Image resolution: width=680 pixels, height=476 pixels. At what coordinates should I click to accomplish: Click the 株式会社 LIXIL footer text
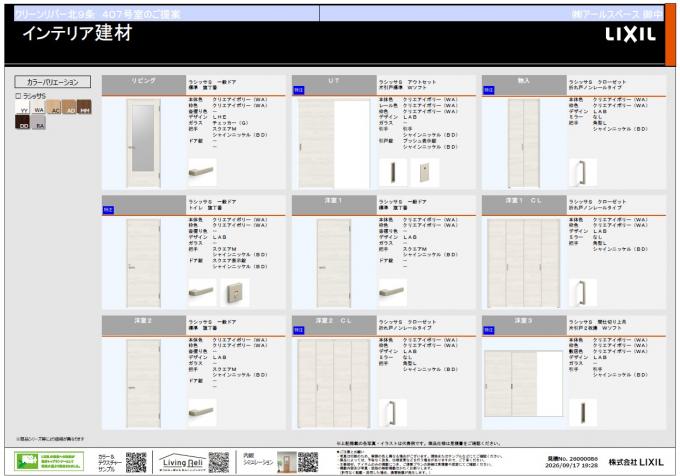(x=636, y=462)
